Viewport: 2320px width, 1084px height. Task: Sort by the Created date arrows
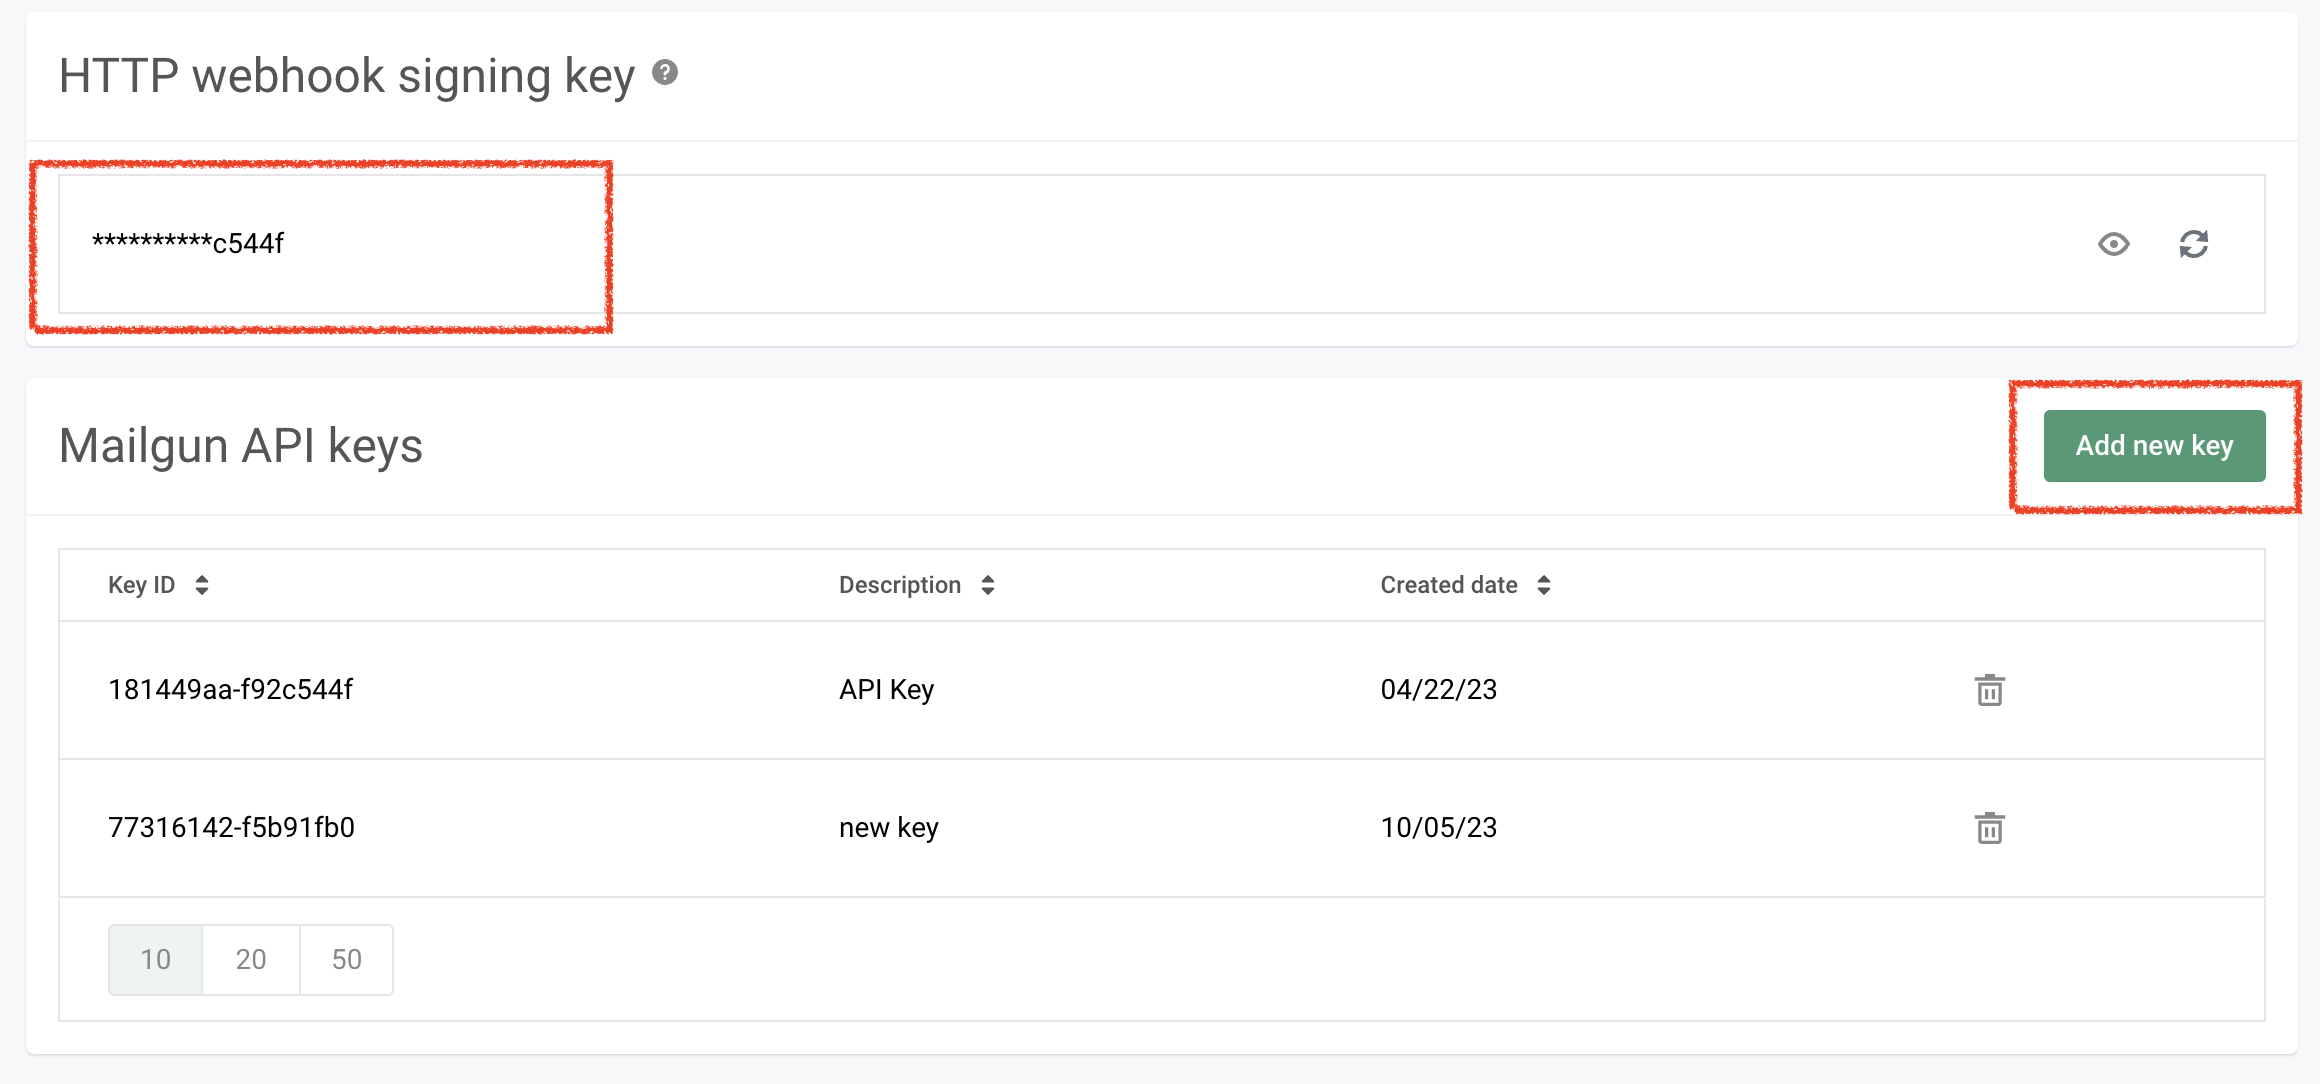[1544, 585]
